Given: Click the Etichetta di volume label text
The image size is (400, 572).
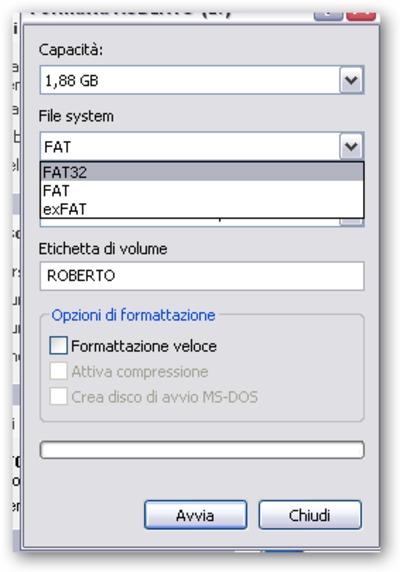Looking at the screenshot, I should coord(103,249).
